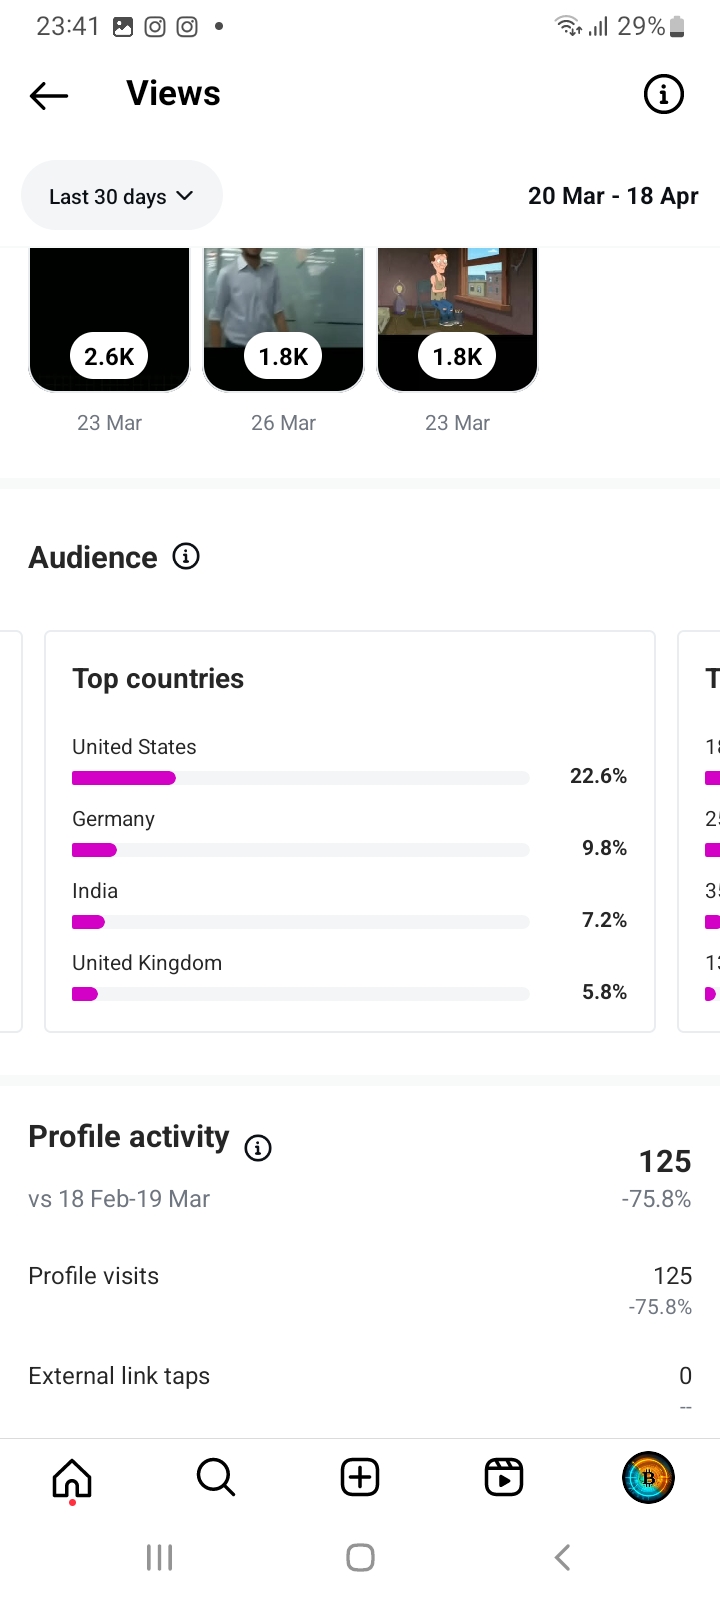Screen dimensions: 720x1600
Task: Tap the create new post plus icon
Action: [x=360, y=1477]
